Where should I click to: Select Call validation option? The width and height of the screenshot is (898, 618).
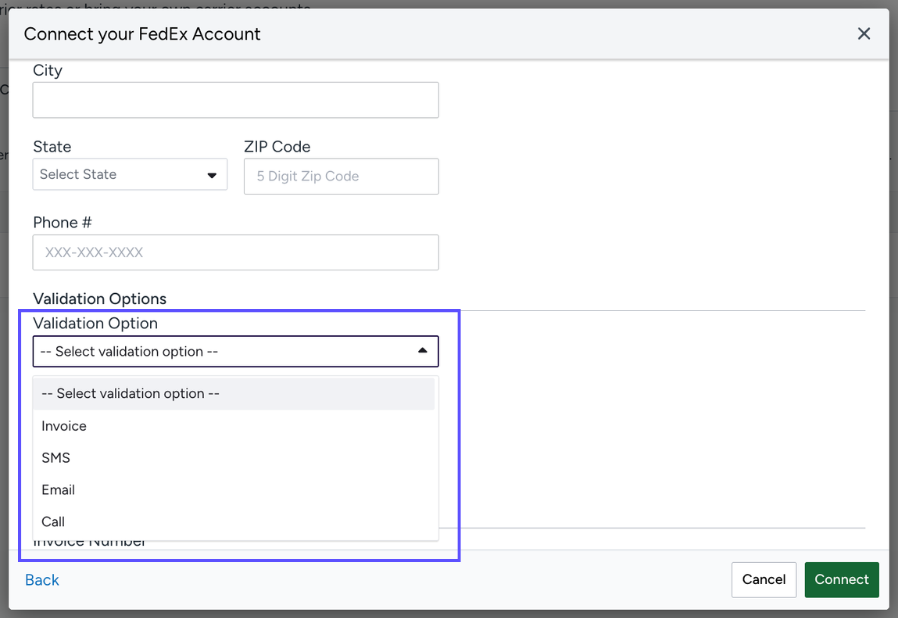pos(234,522)
